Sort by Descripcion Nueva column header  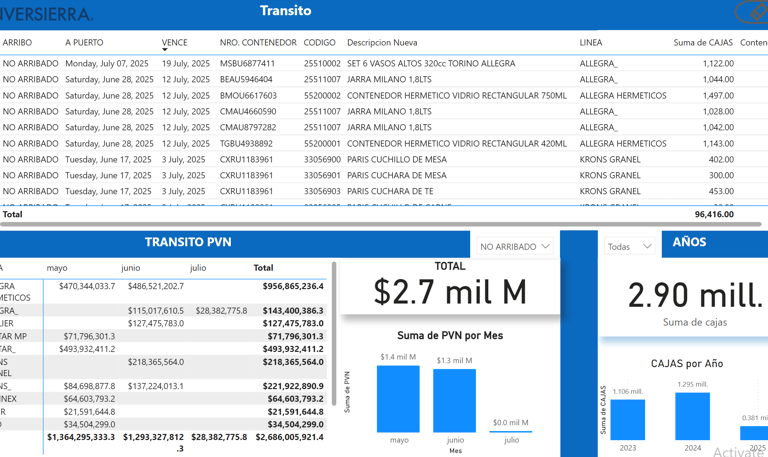(382, 43)
